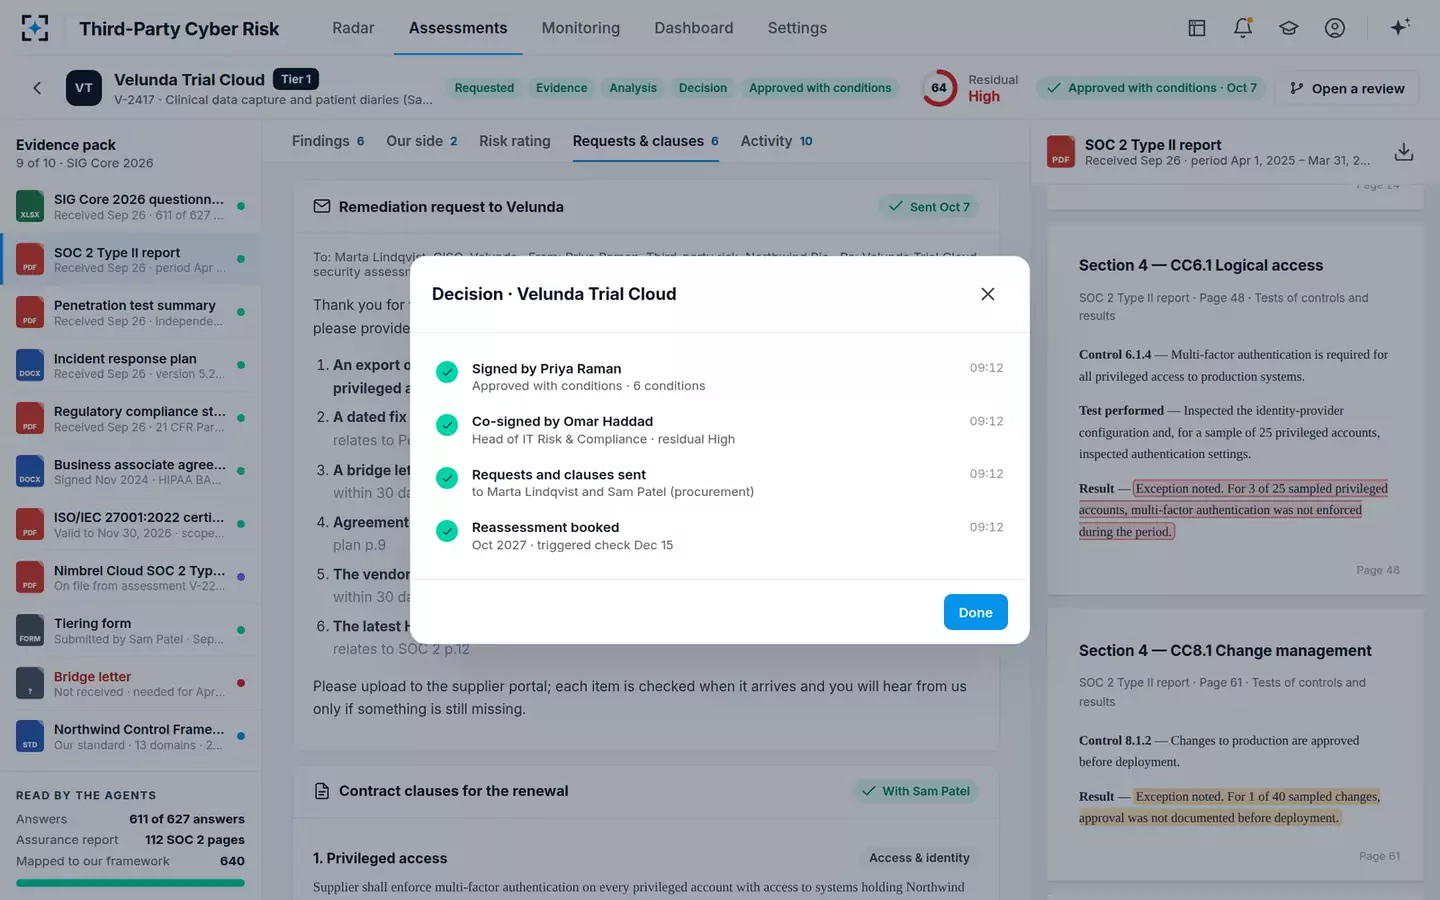
Task: Click the Approved with conditions · Oct 7 status pill
Action: tap(1152, 88)
